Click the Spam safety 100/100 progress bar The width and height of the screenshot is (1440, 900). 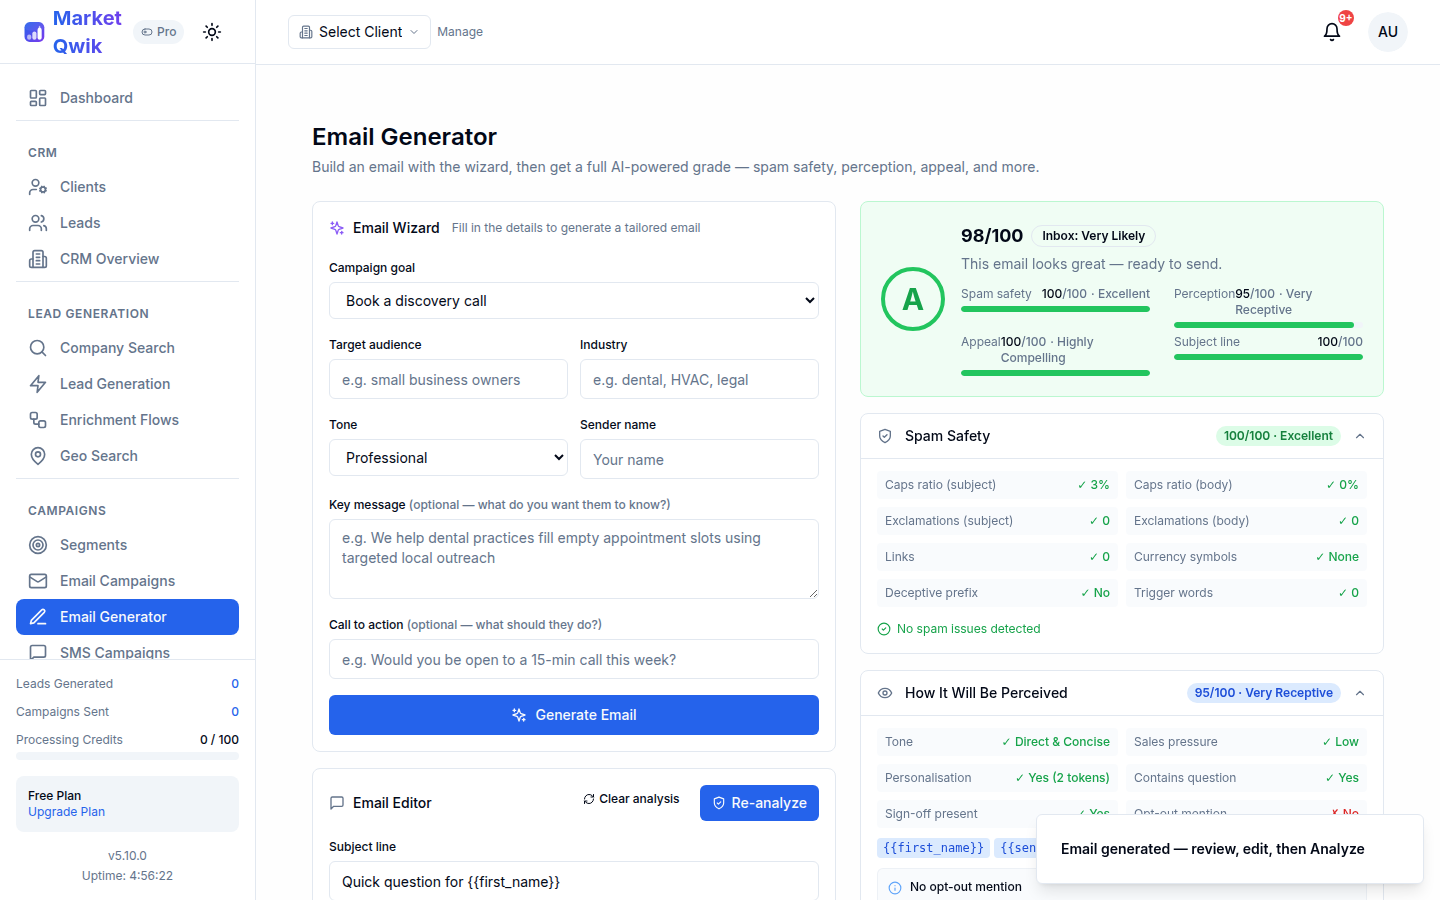[1055, 309]
